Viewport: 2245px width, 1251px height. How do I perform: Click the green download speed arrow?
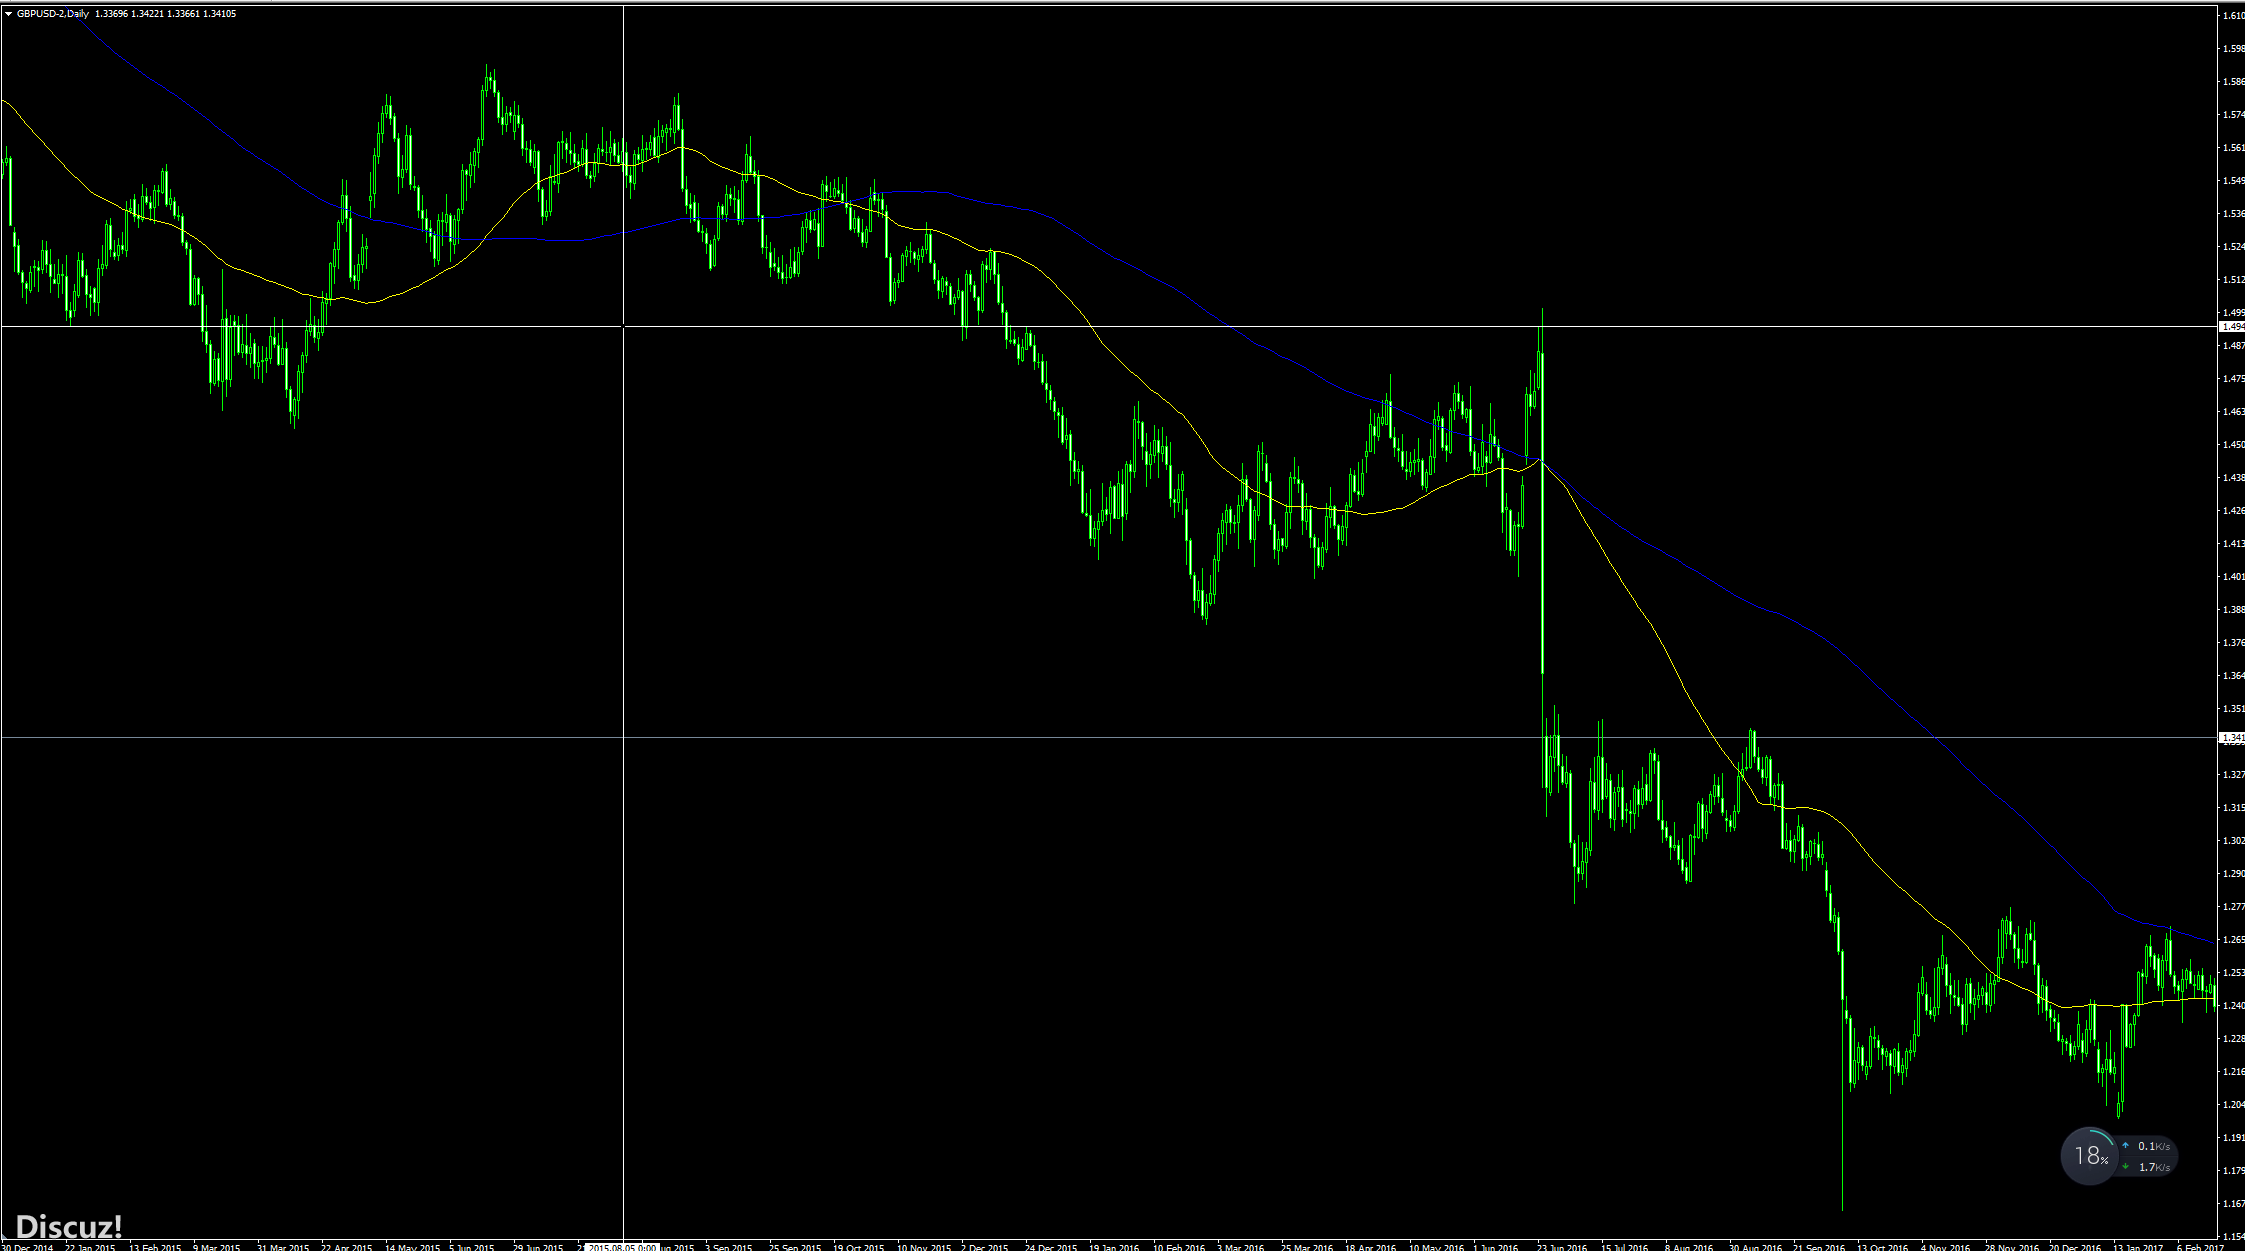click(x=2125, y=1167)
